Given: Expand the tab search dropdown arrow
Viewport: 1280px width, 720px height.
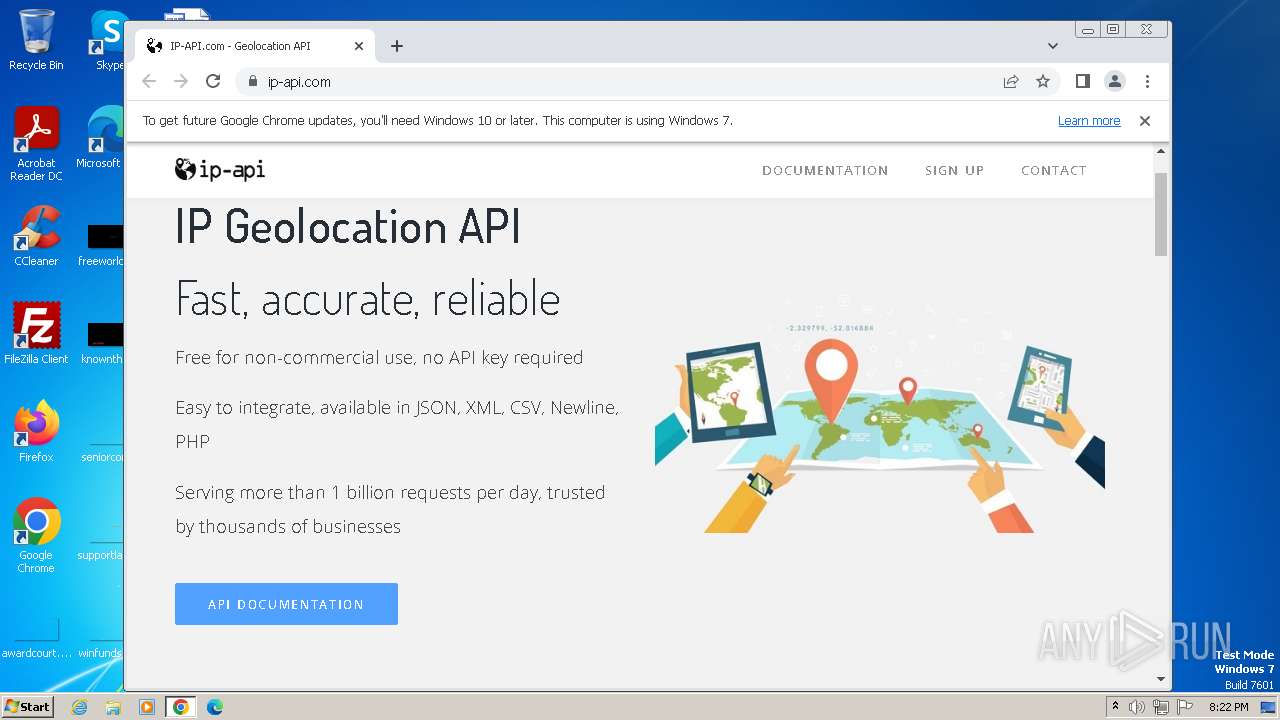Looking at the screenshot, I should pyautogui.click(x=1053, y=46).
